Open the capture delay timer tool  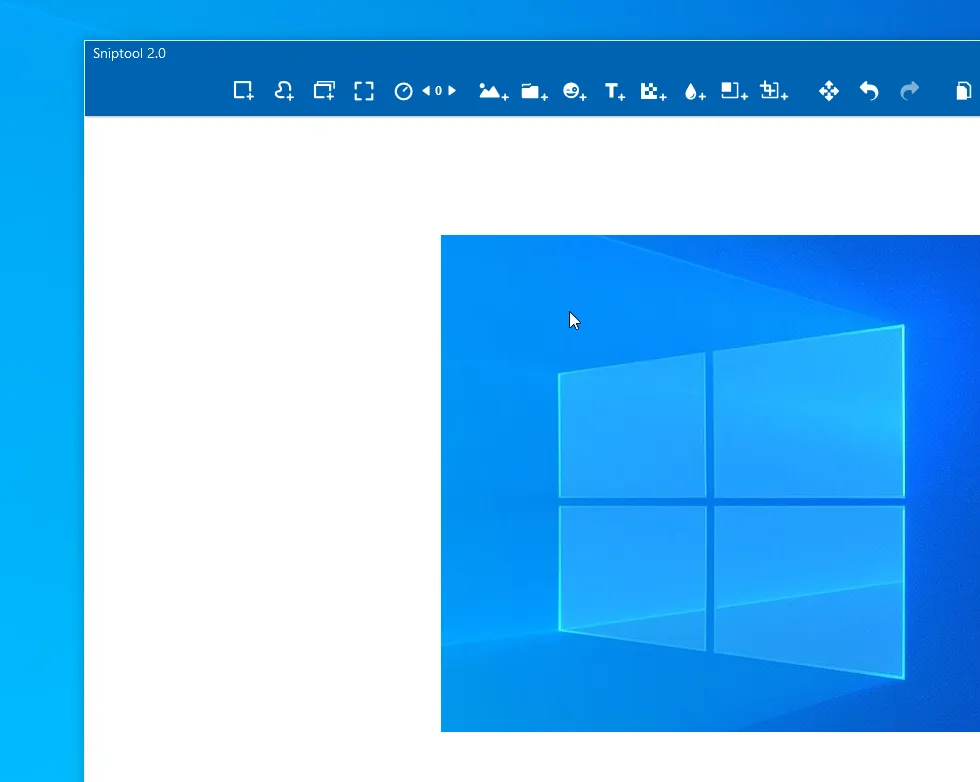click(403, 90)
